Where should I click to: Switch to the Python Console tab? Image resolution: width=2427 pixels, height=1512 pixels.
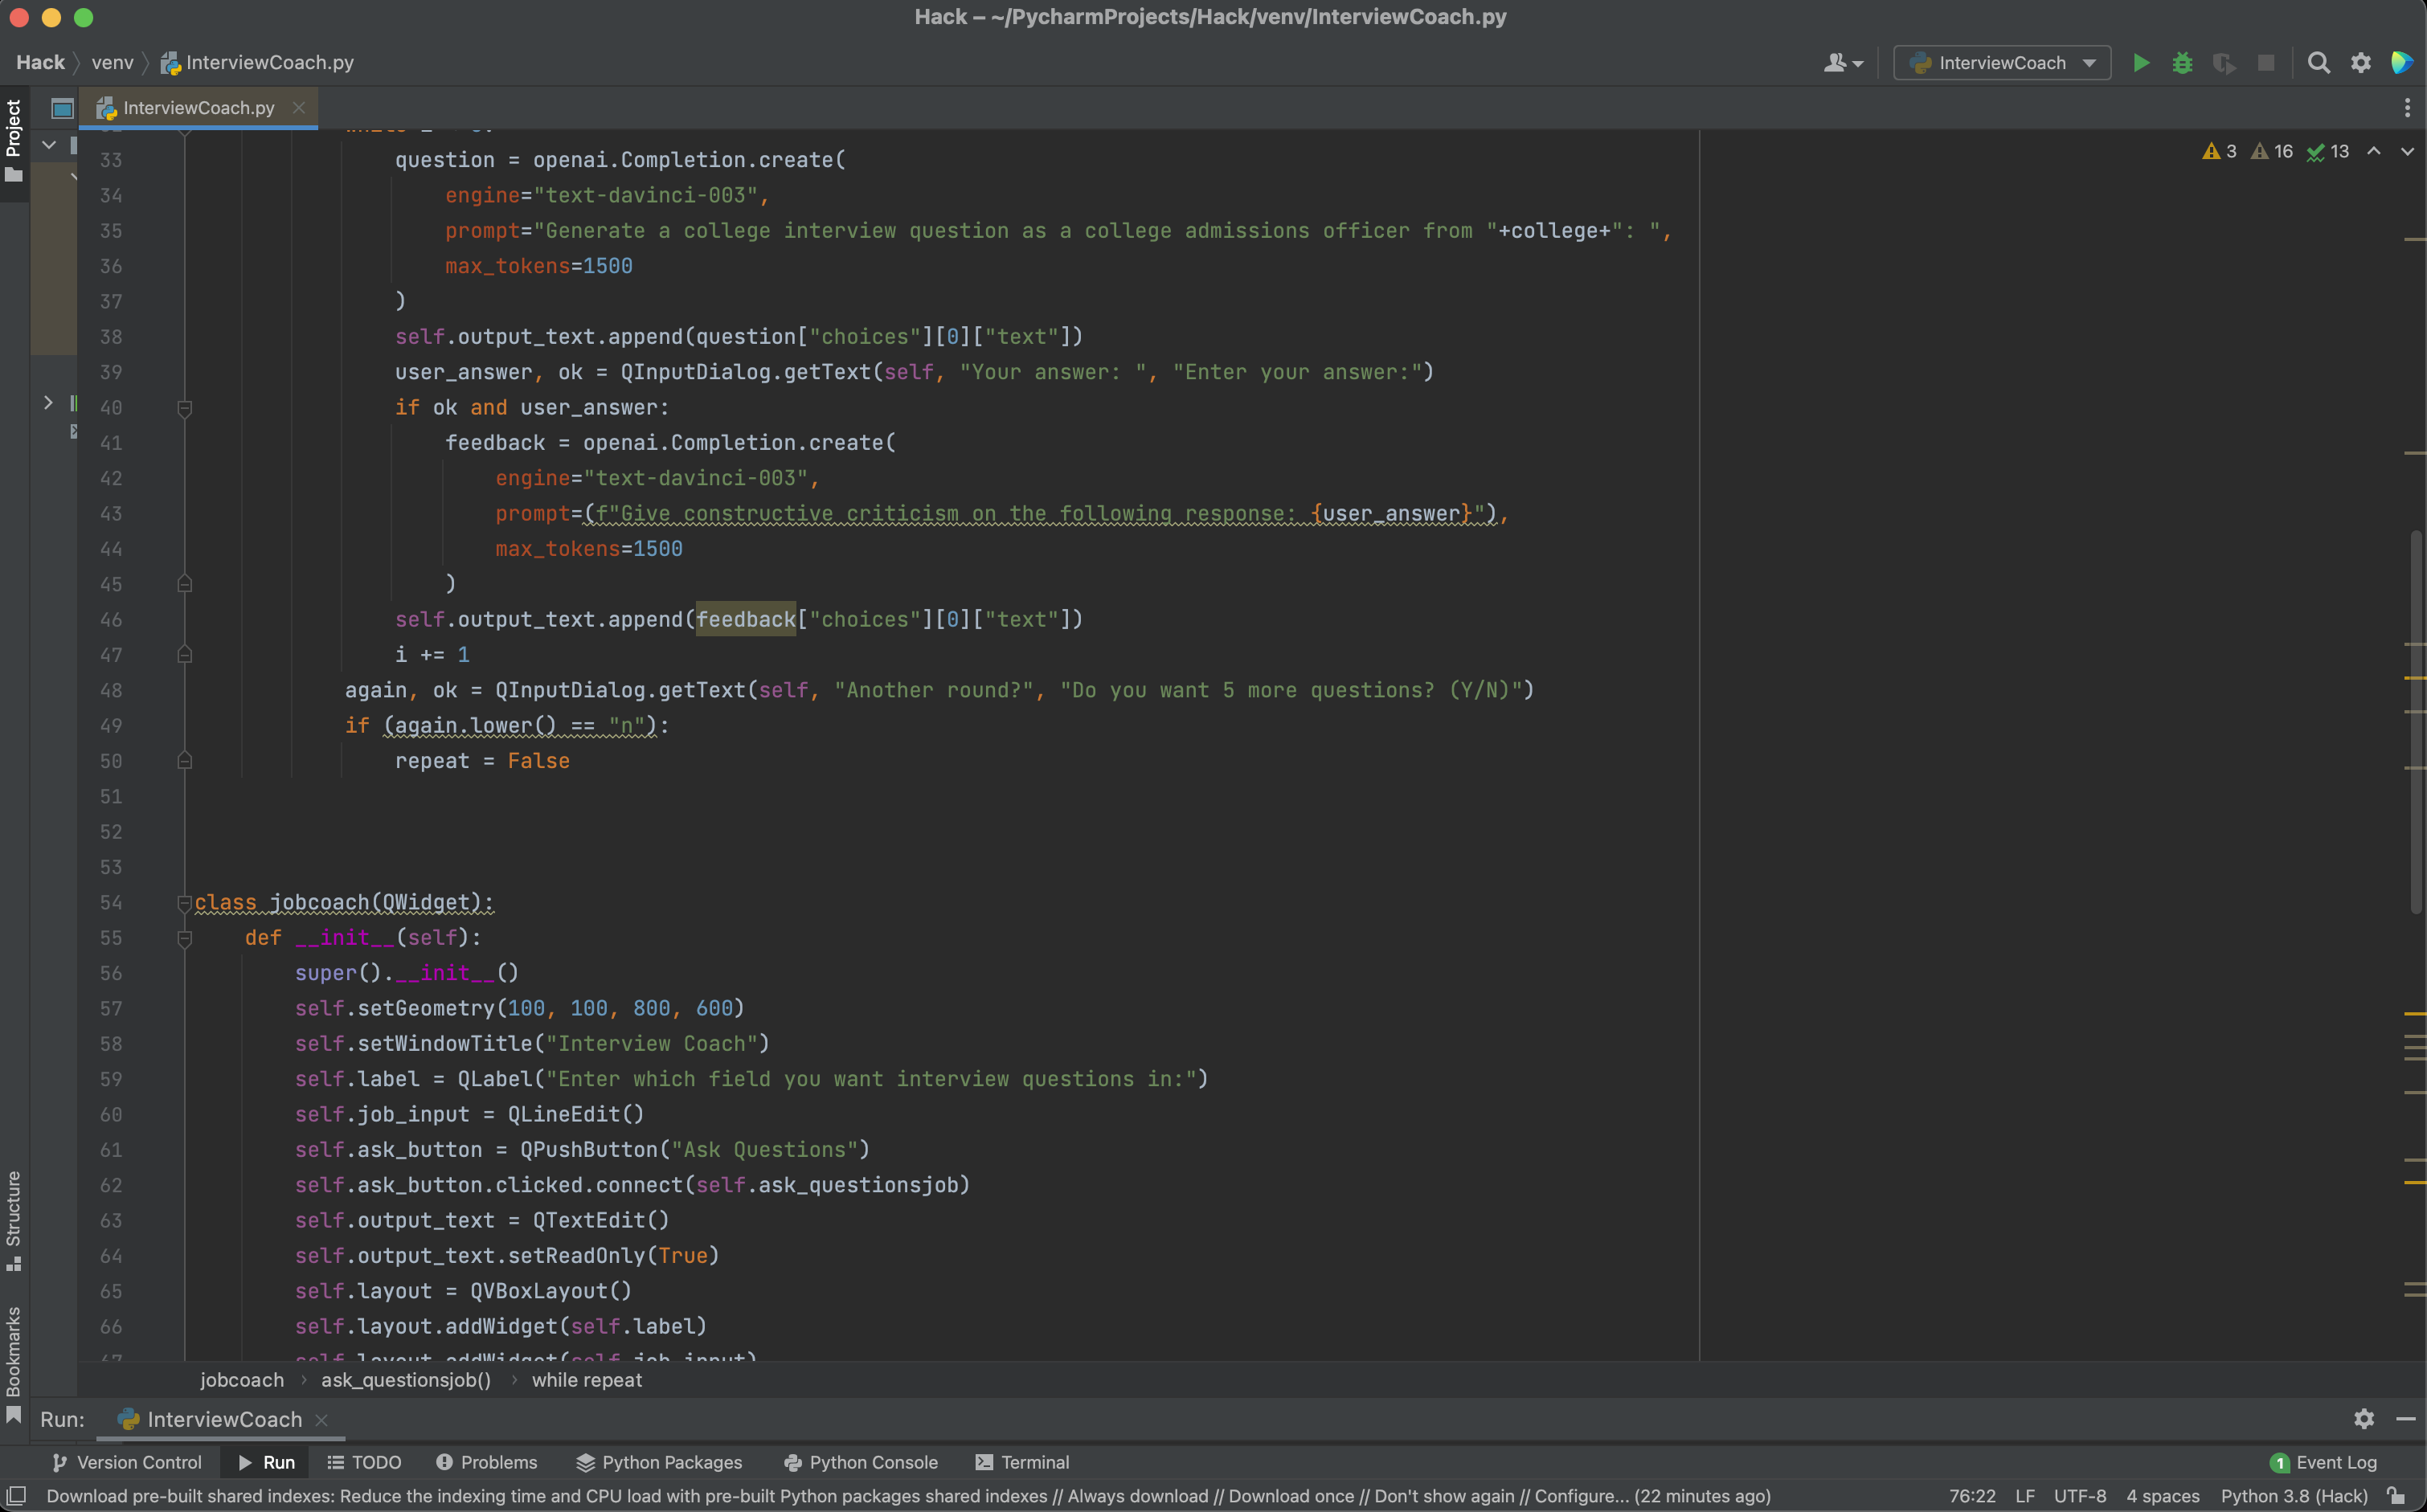point(861,1462)
